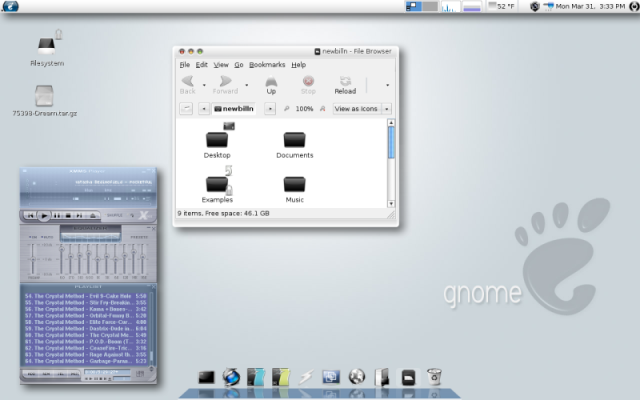640x400 pixels.
Task: Click the XMMS X logo button
Action: pyautogui.click(x=144, y=215)
